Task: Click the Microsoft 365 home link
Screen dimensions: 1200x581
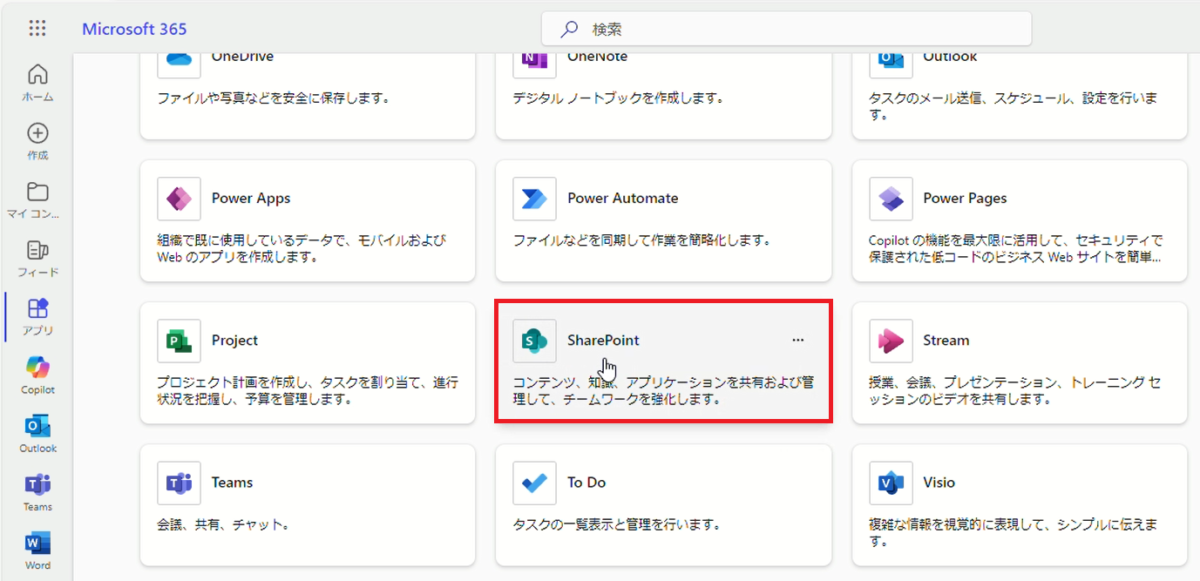Action: point(134,28)
